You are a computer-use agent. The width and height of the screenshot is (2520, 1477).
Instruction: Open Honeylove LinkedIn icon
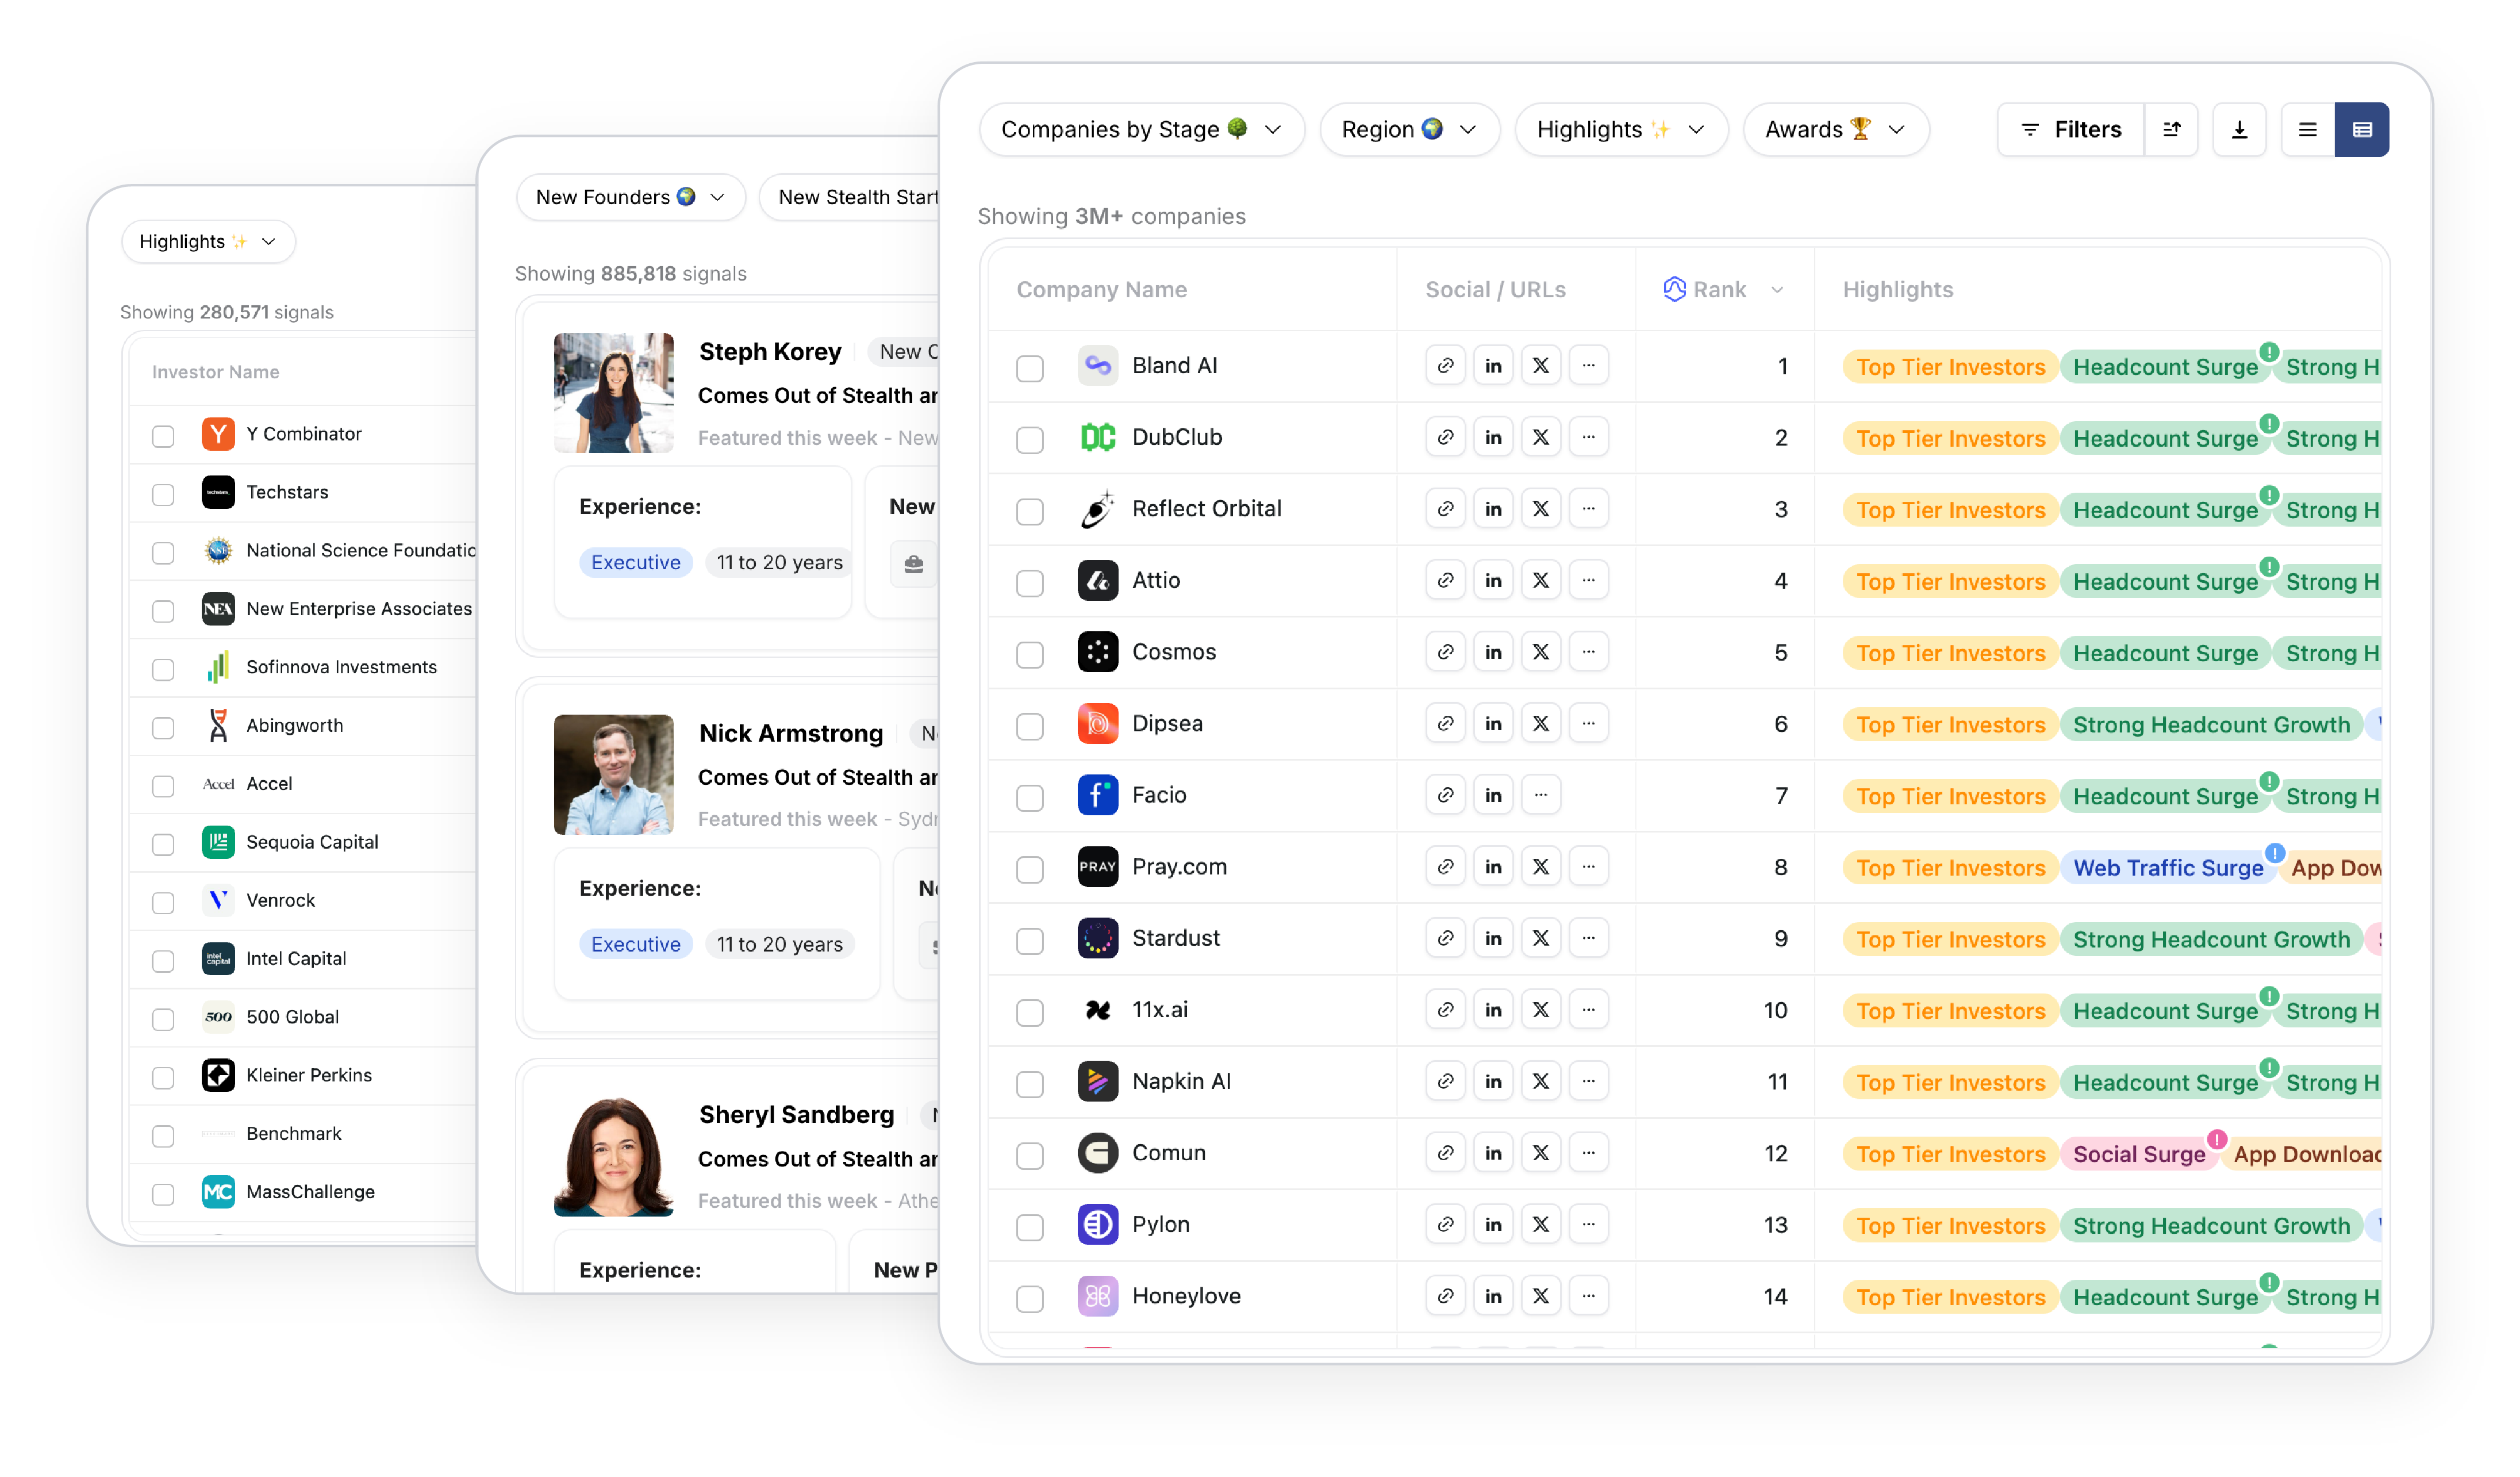[1493, 1296]
